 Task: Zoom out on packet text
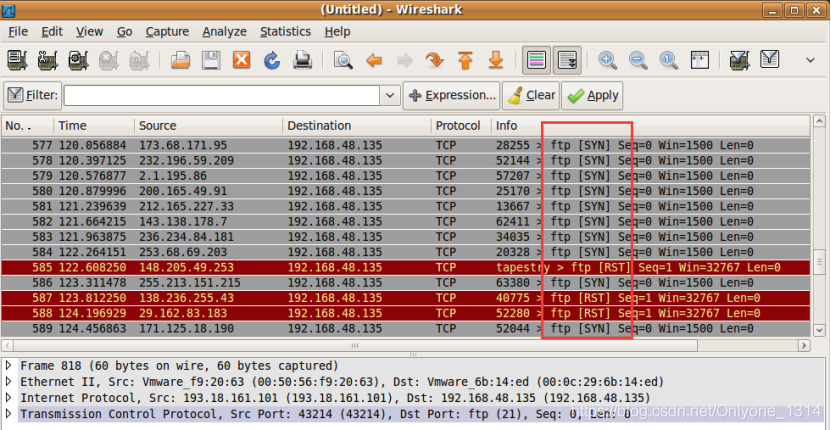point(638,60)
